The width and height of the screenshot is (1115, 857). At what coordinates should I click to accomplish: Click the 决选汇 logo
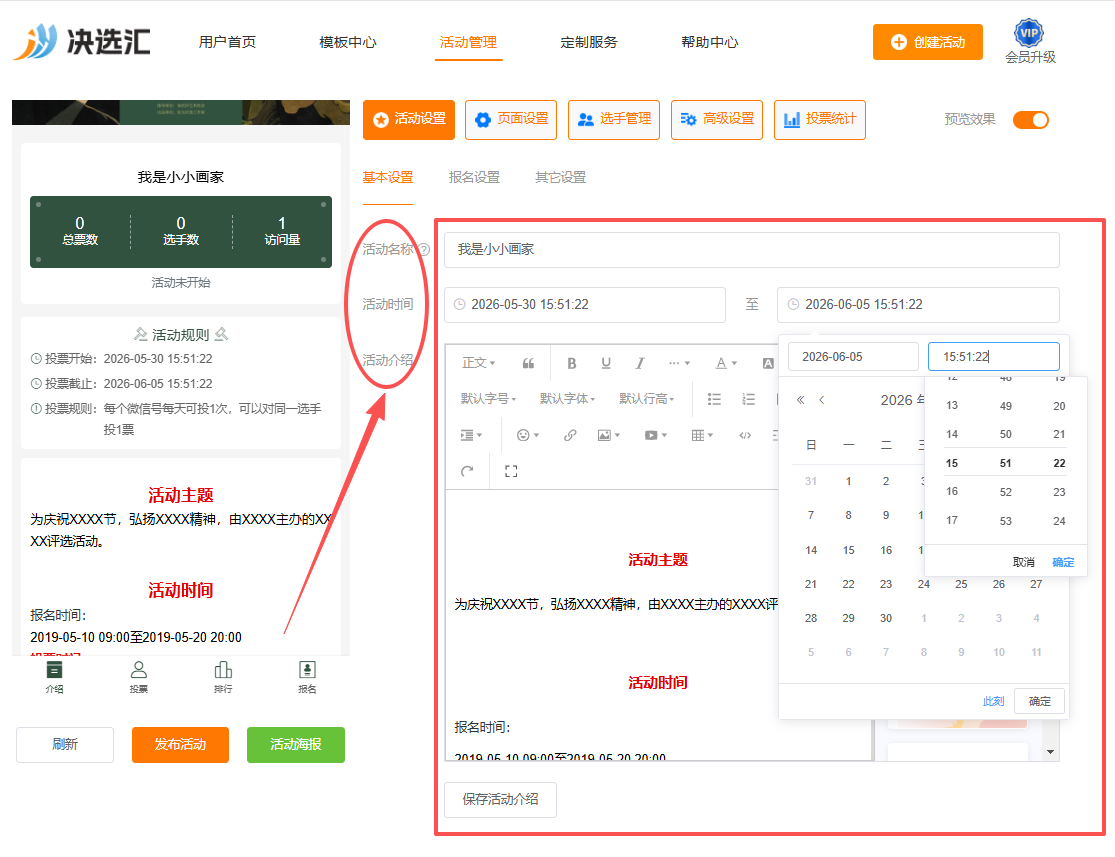tap(82, 41)
